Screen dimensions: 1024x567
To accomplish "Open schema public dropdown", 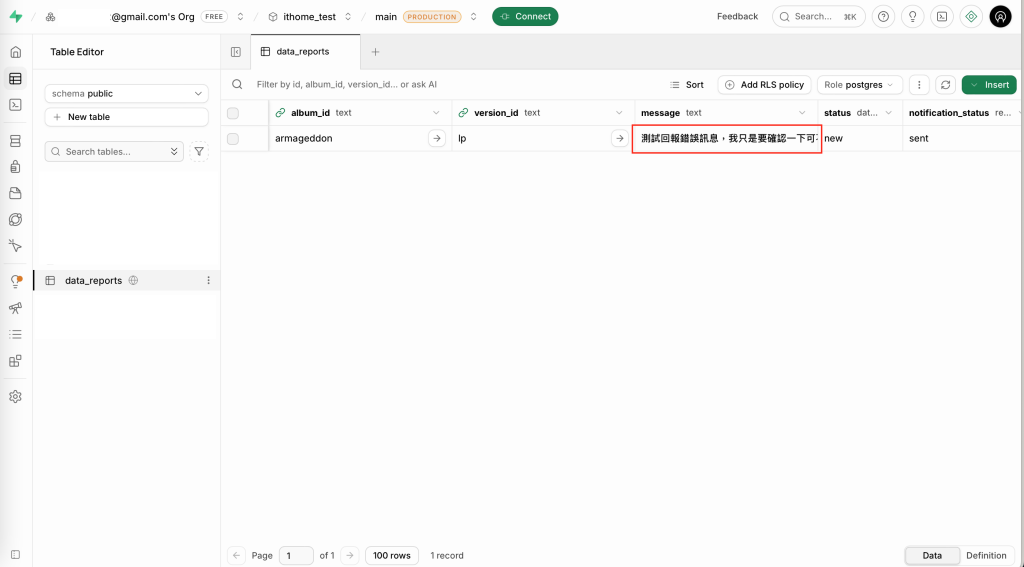I will [127, 93].
